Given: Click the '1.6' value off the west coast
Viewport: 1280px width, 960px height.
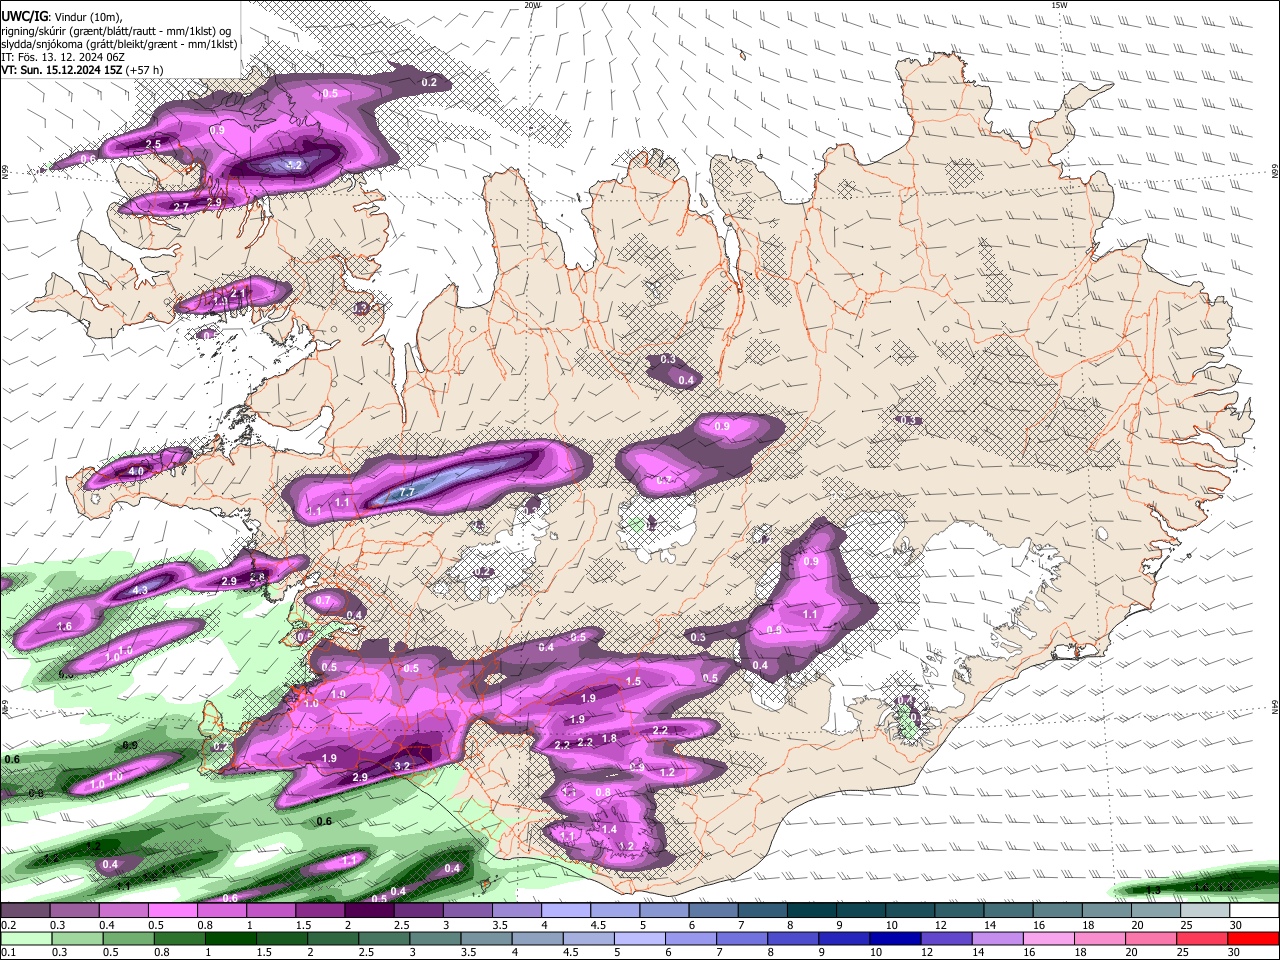Looking at the screenshot, I should point(64,626).
